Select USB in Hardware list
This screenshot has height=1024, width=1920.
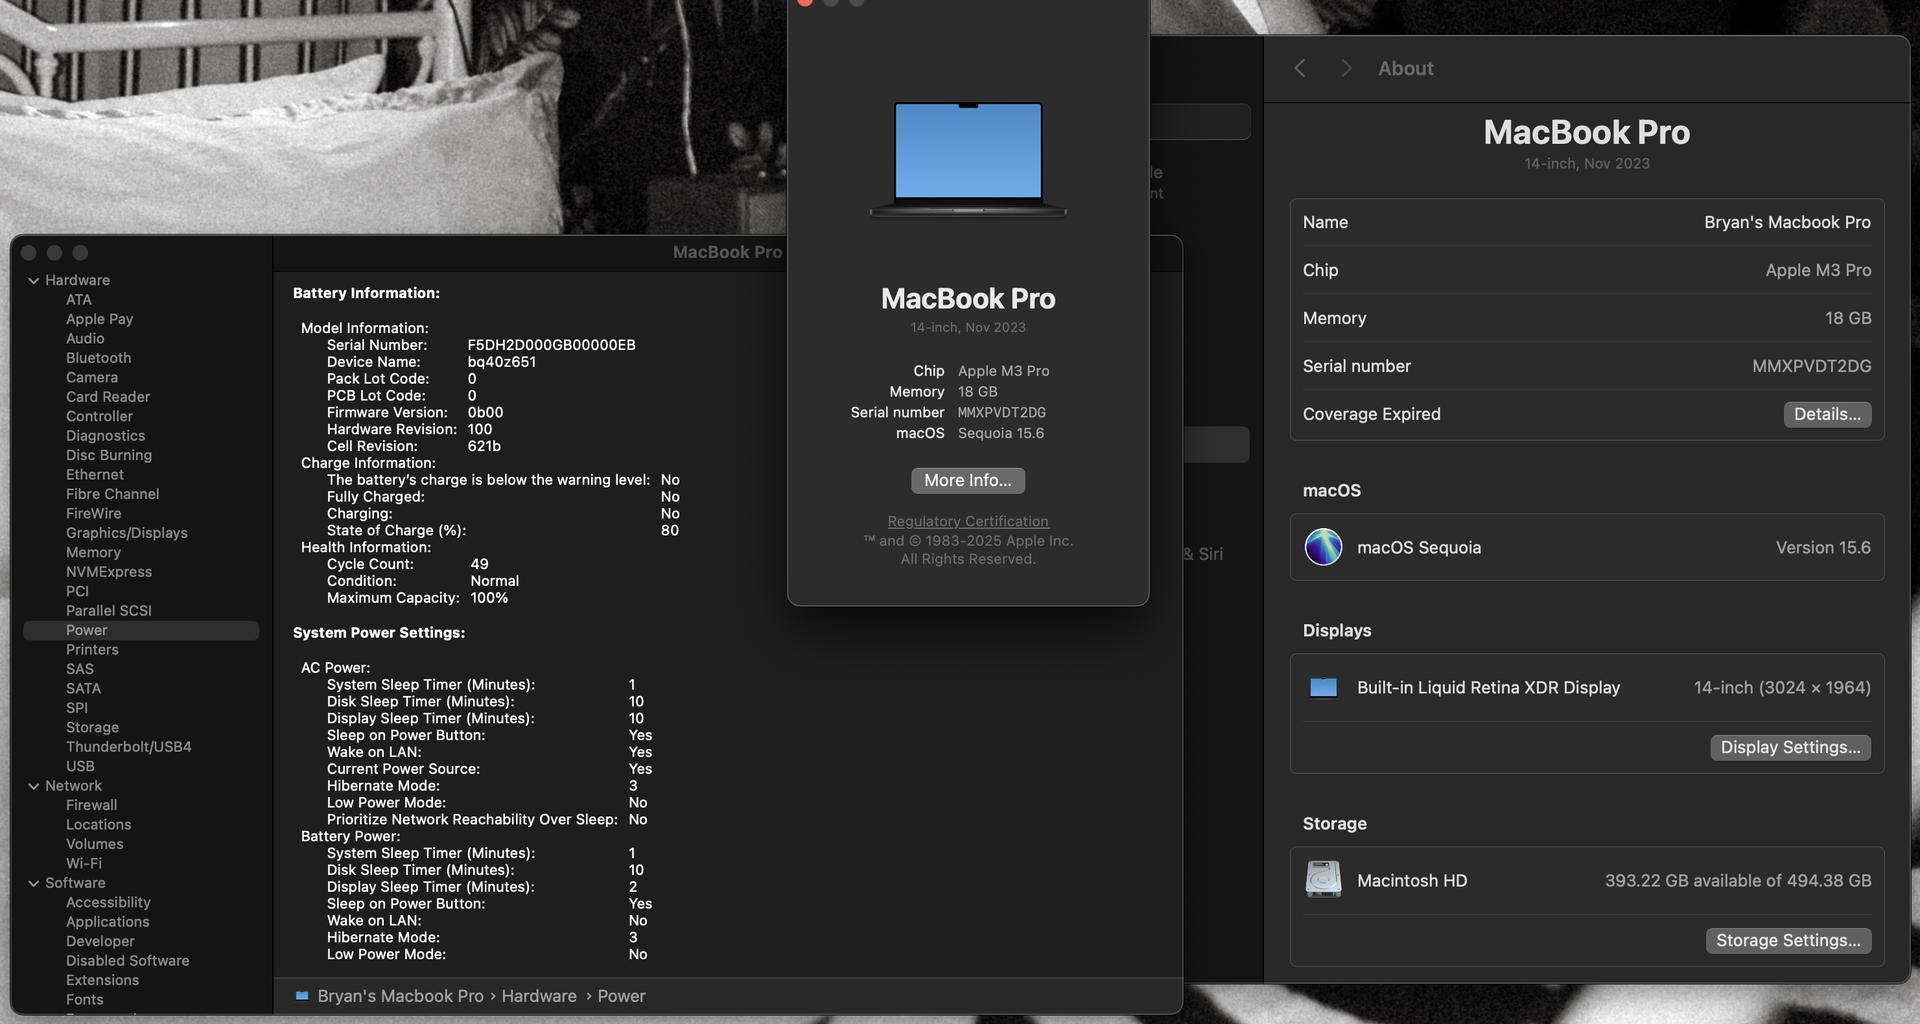(80, 766)
